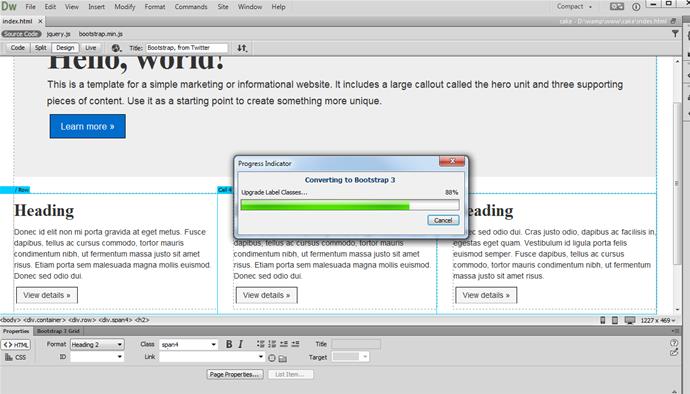This screenshot has width=690, height=394.
Task: Switch to the Bootstrap 3 Grid tab
Action: click(58, 331)
